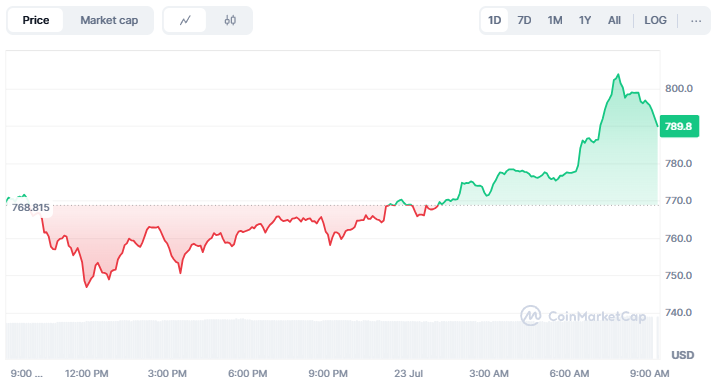Switch to candlestick chart icon

point(230,20)
